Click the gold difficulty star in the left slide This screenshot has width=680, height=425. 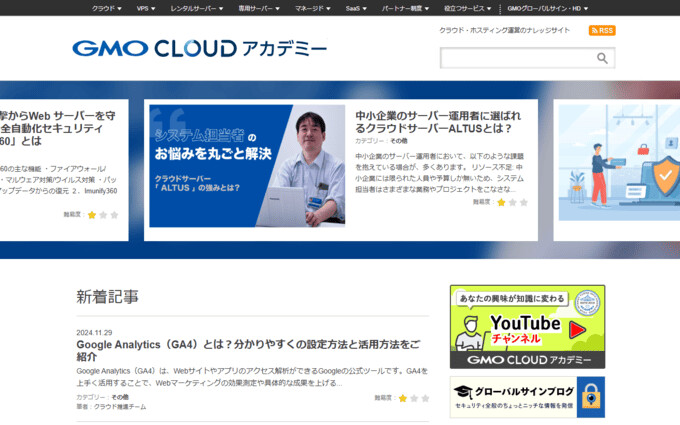[92, 215]
